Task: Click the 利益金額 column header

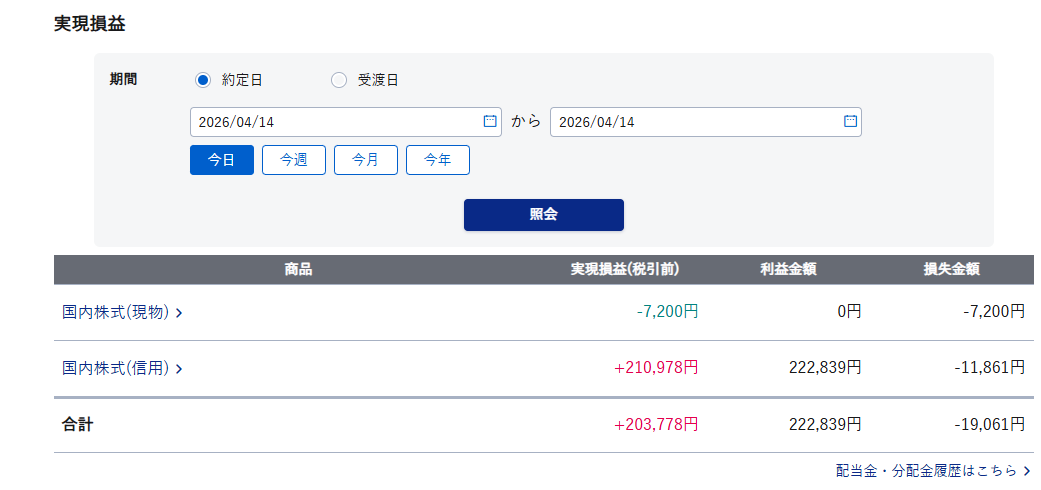Action: [788, 269]
